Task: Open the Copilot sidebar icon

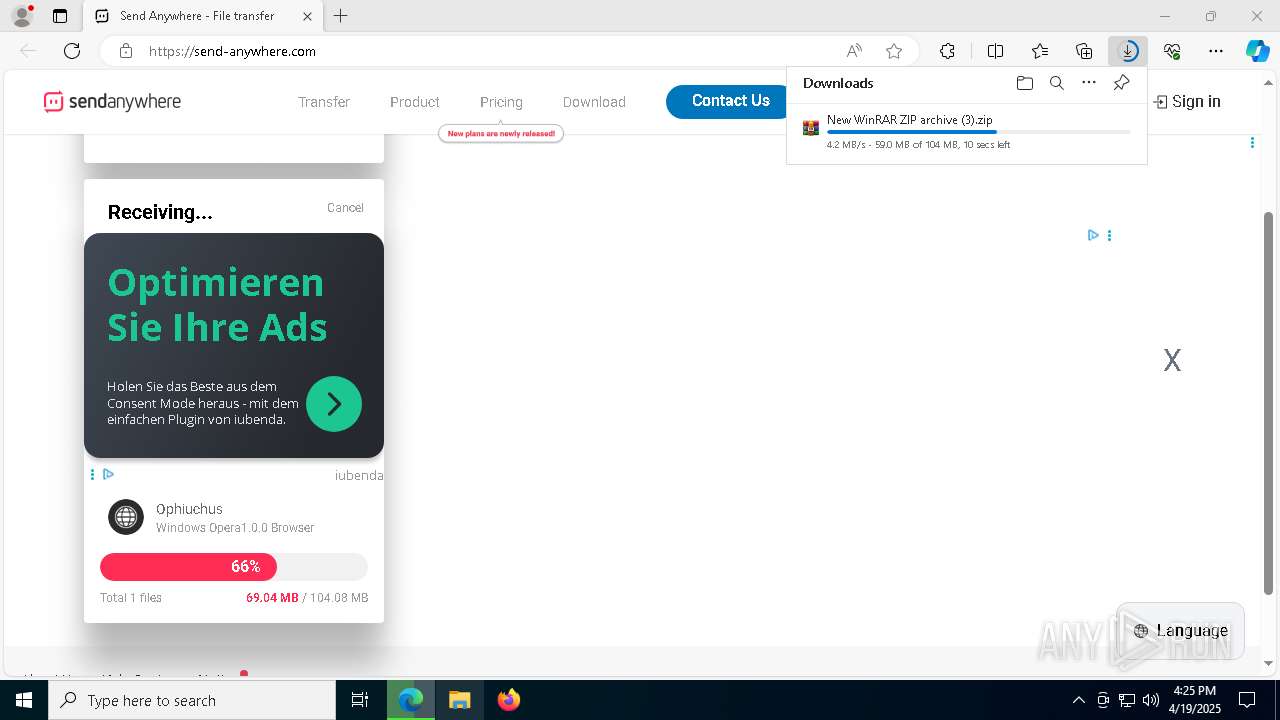Action: pyautogui.click(x=1257, y=51)
